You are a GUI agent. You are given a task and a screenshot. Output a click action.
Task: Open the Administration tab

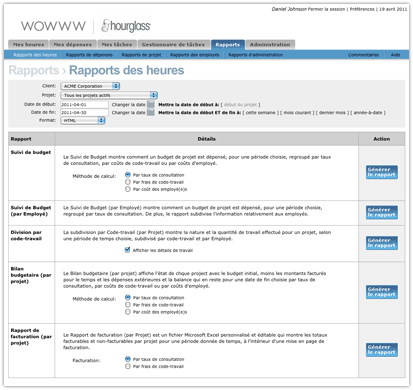(270, 44)
